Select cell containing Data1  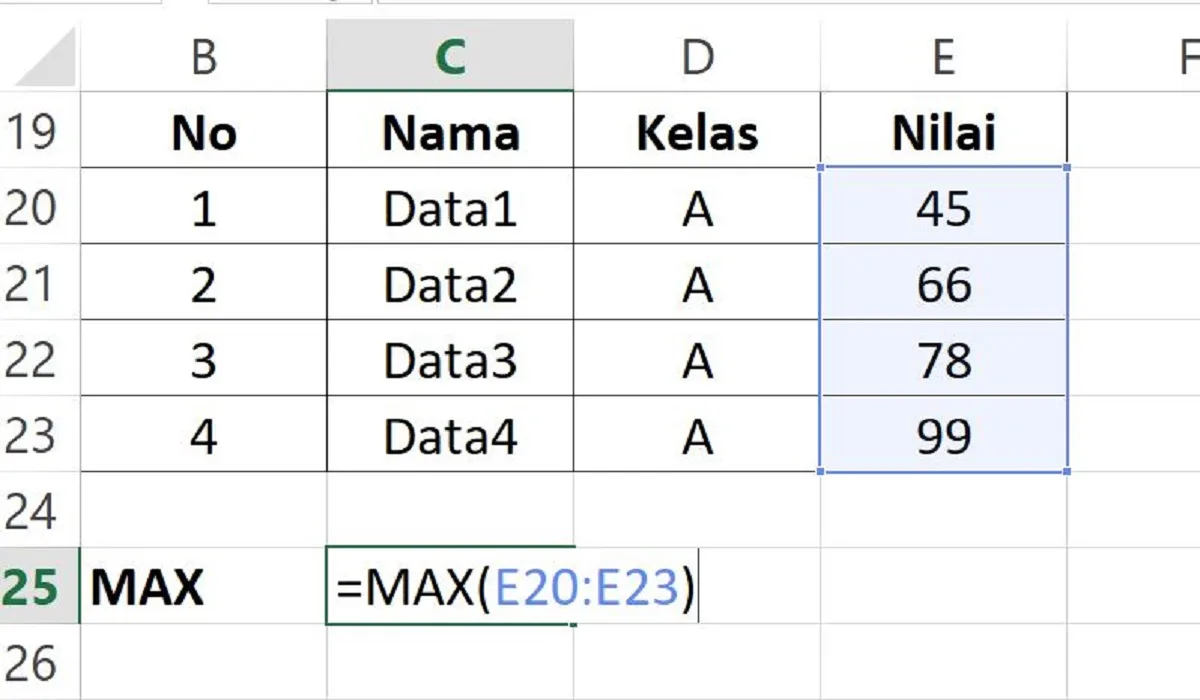[x=450, y=207]
